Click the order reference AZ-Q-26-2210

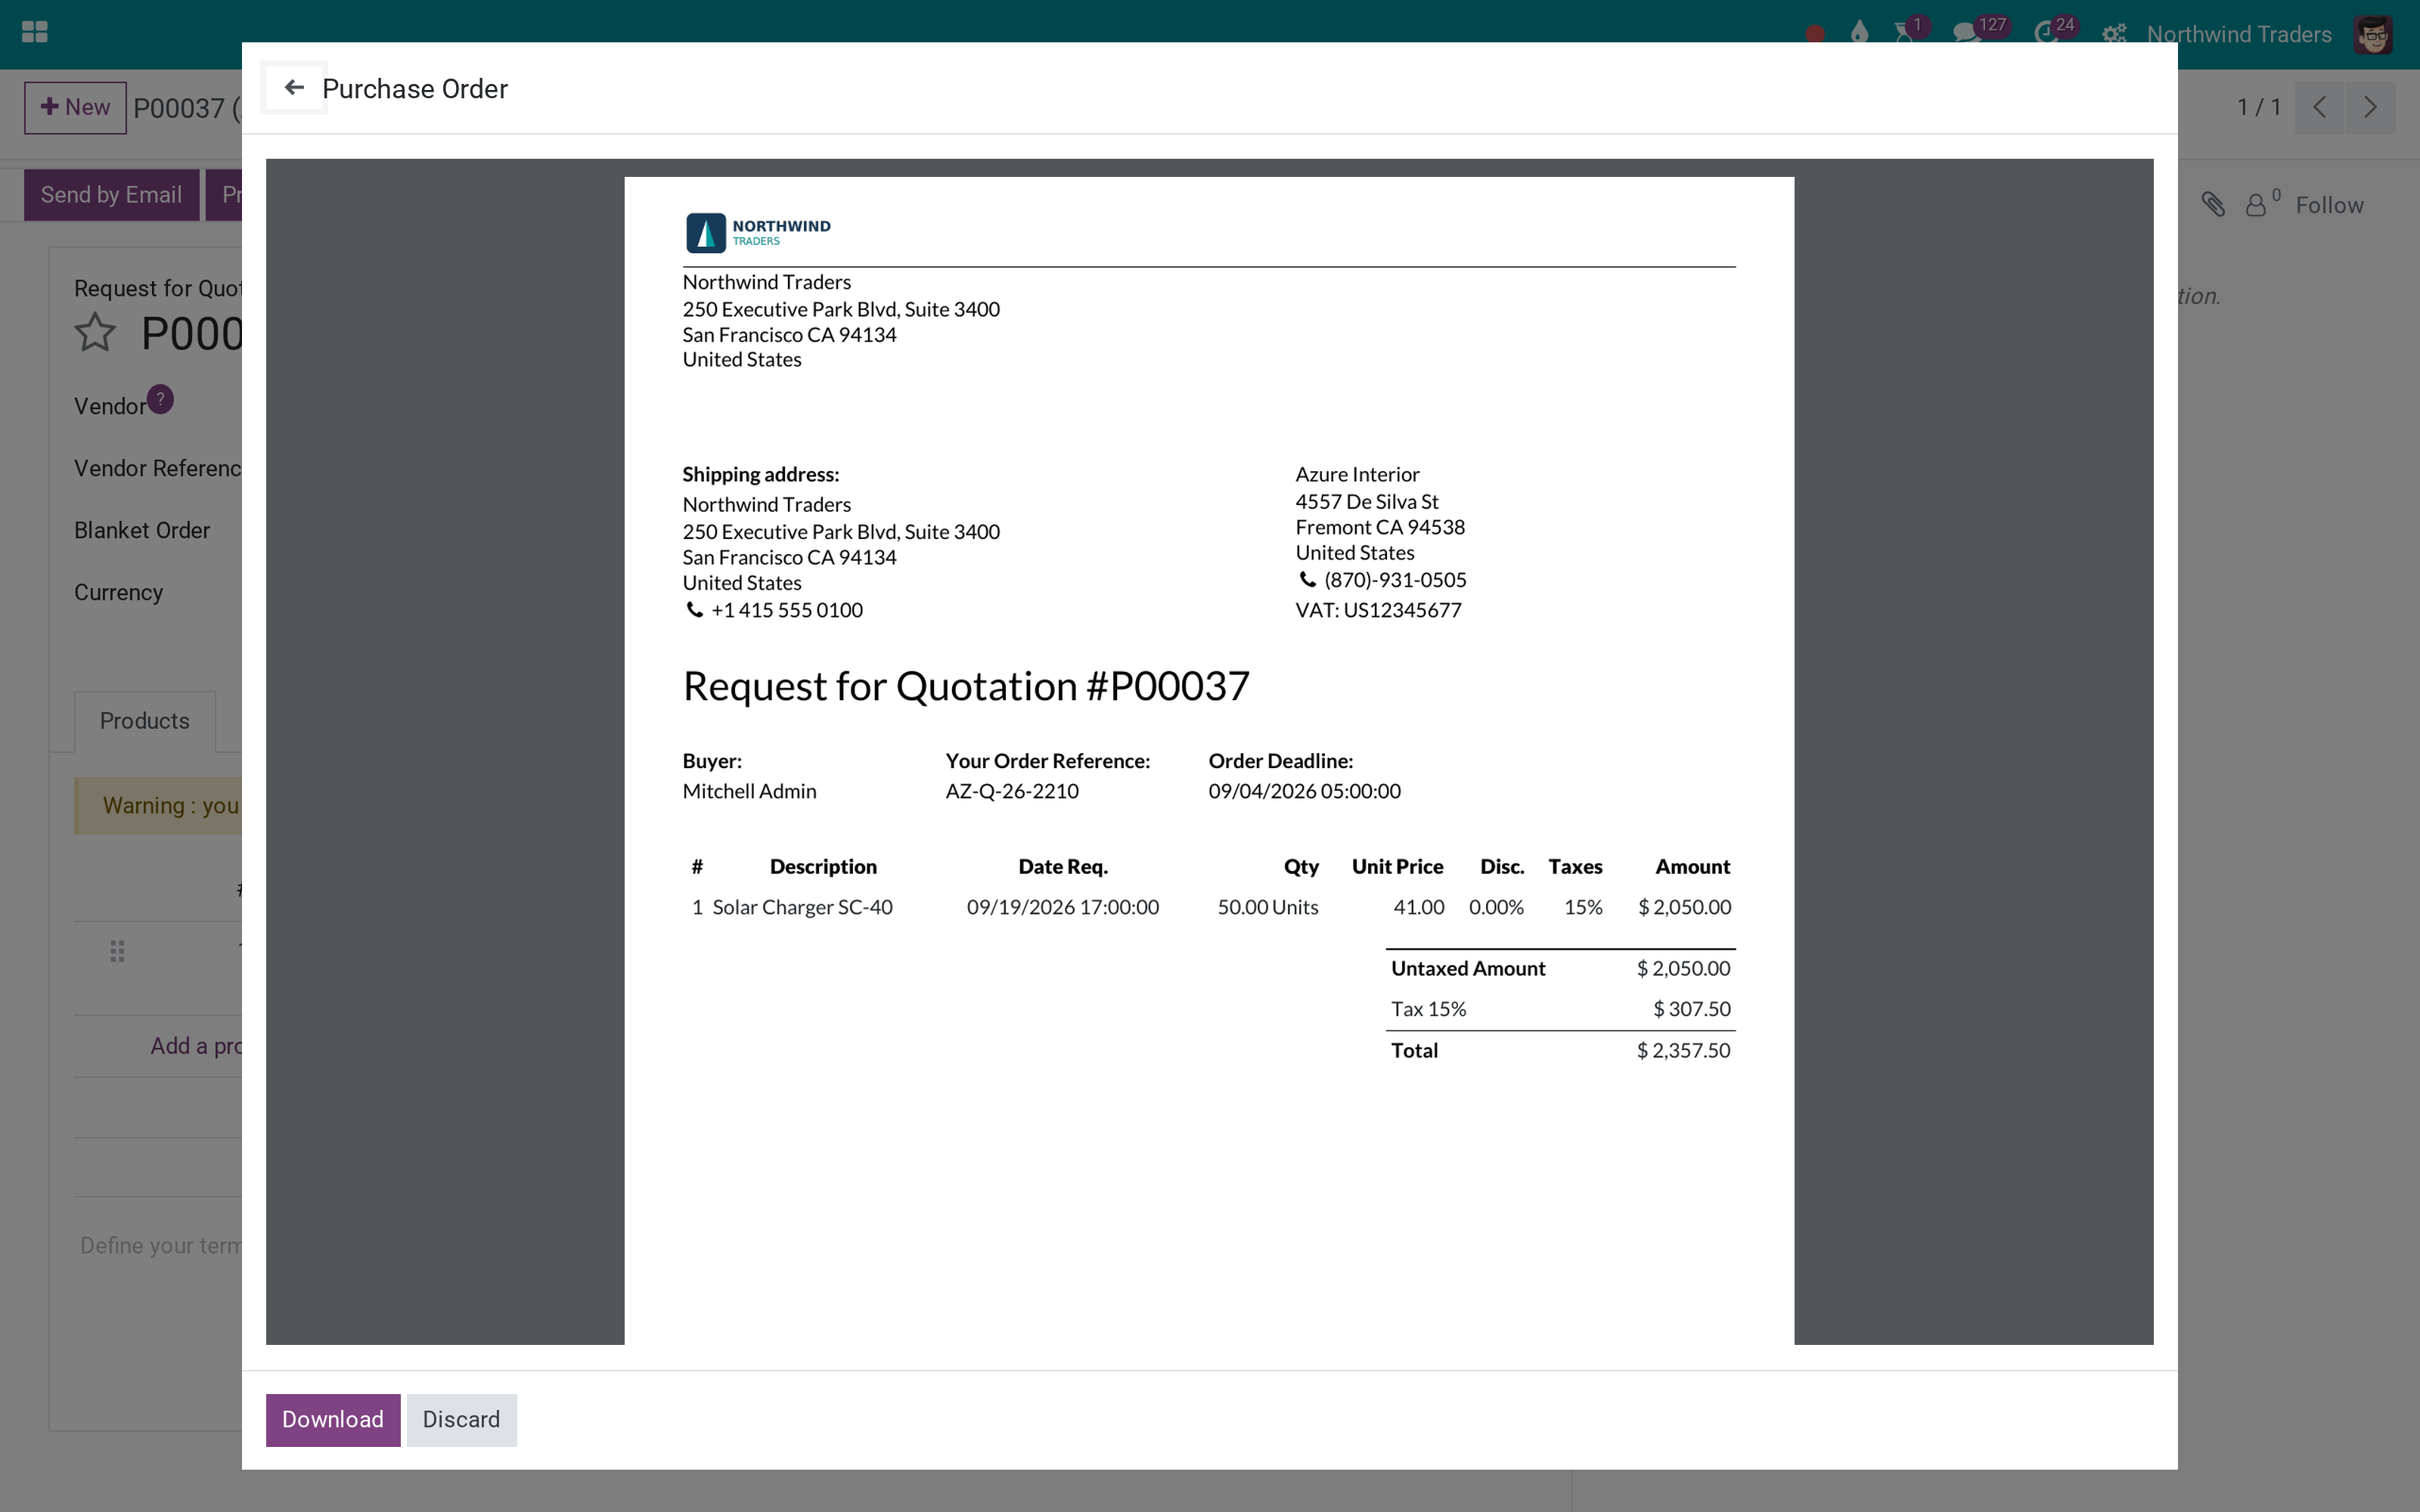[x=1012, y=791]
